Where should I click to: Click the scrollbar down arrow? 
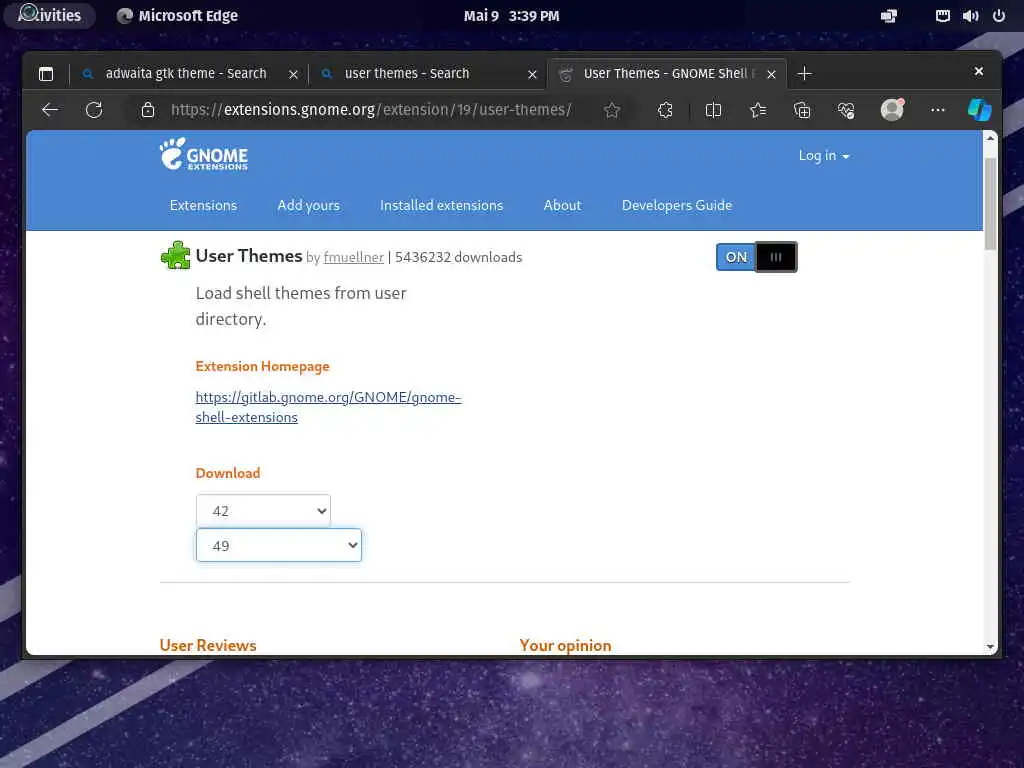point(990,647)
